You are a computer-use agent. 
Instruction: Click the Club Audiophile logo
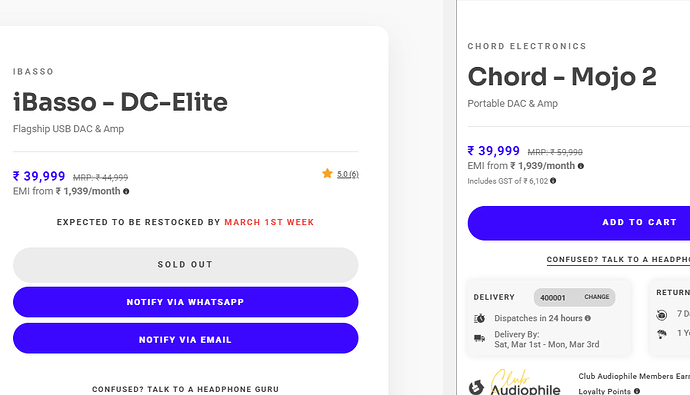tap(514, 382)
